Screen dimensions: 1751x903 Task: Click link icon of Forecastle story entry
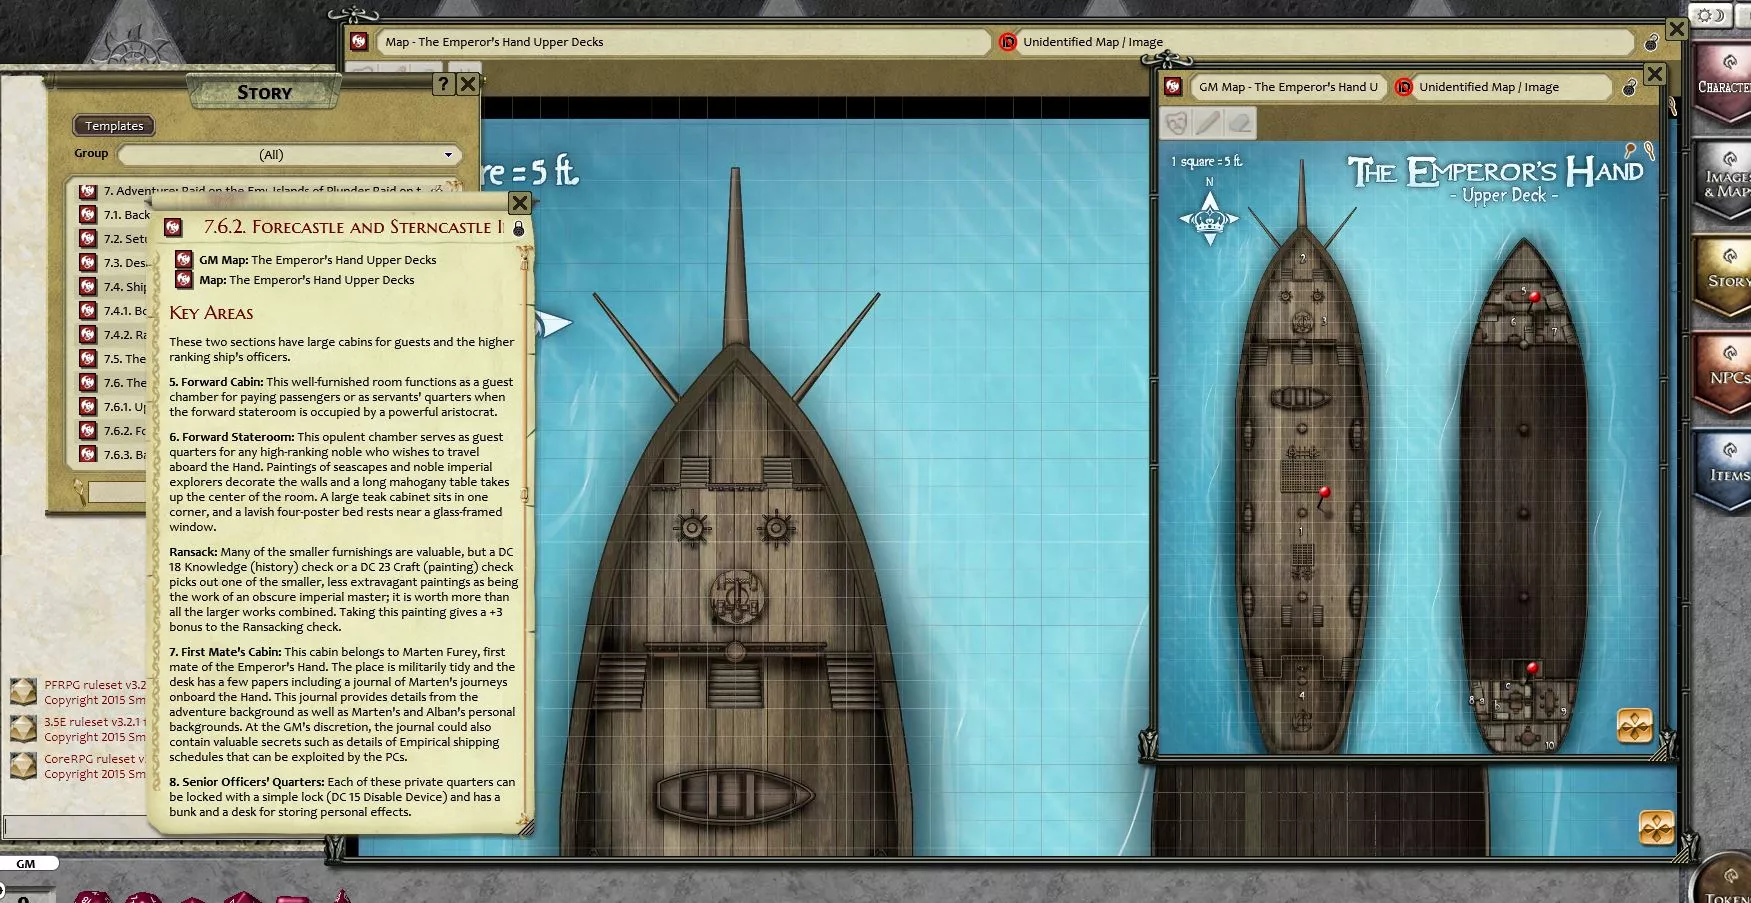coord(173,228)
